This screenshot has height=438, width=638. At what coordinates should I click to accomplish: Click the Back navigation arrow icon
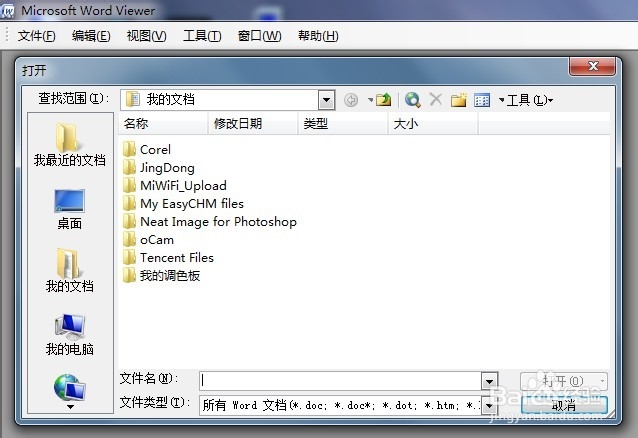pyautogui.click(x=351, y=100)
